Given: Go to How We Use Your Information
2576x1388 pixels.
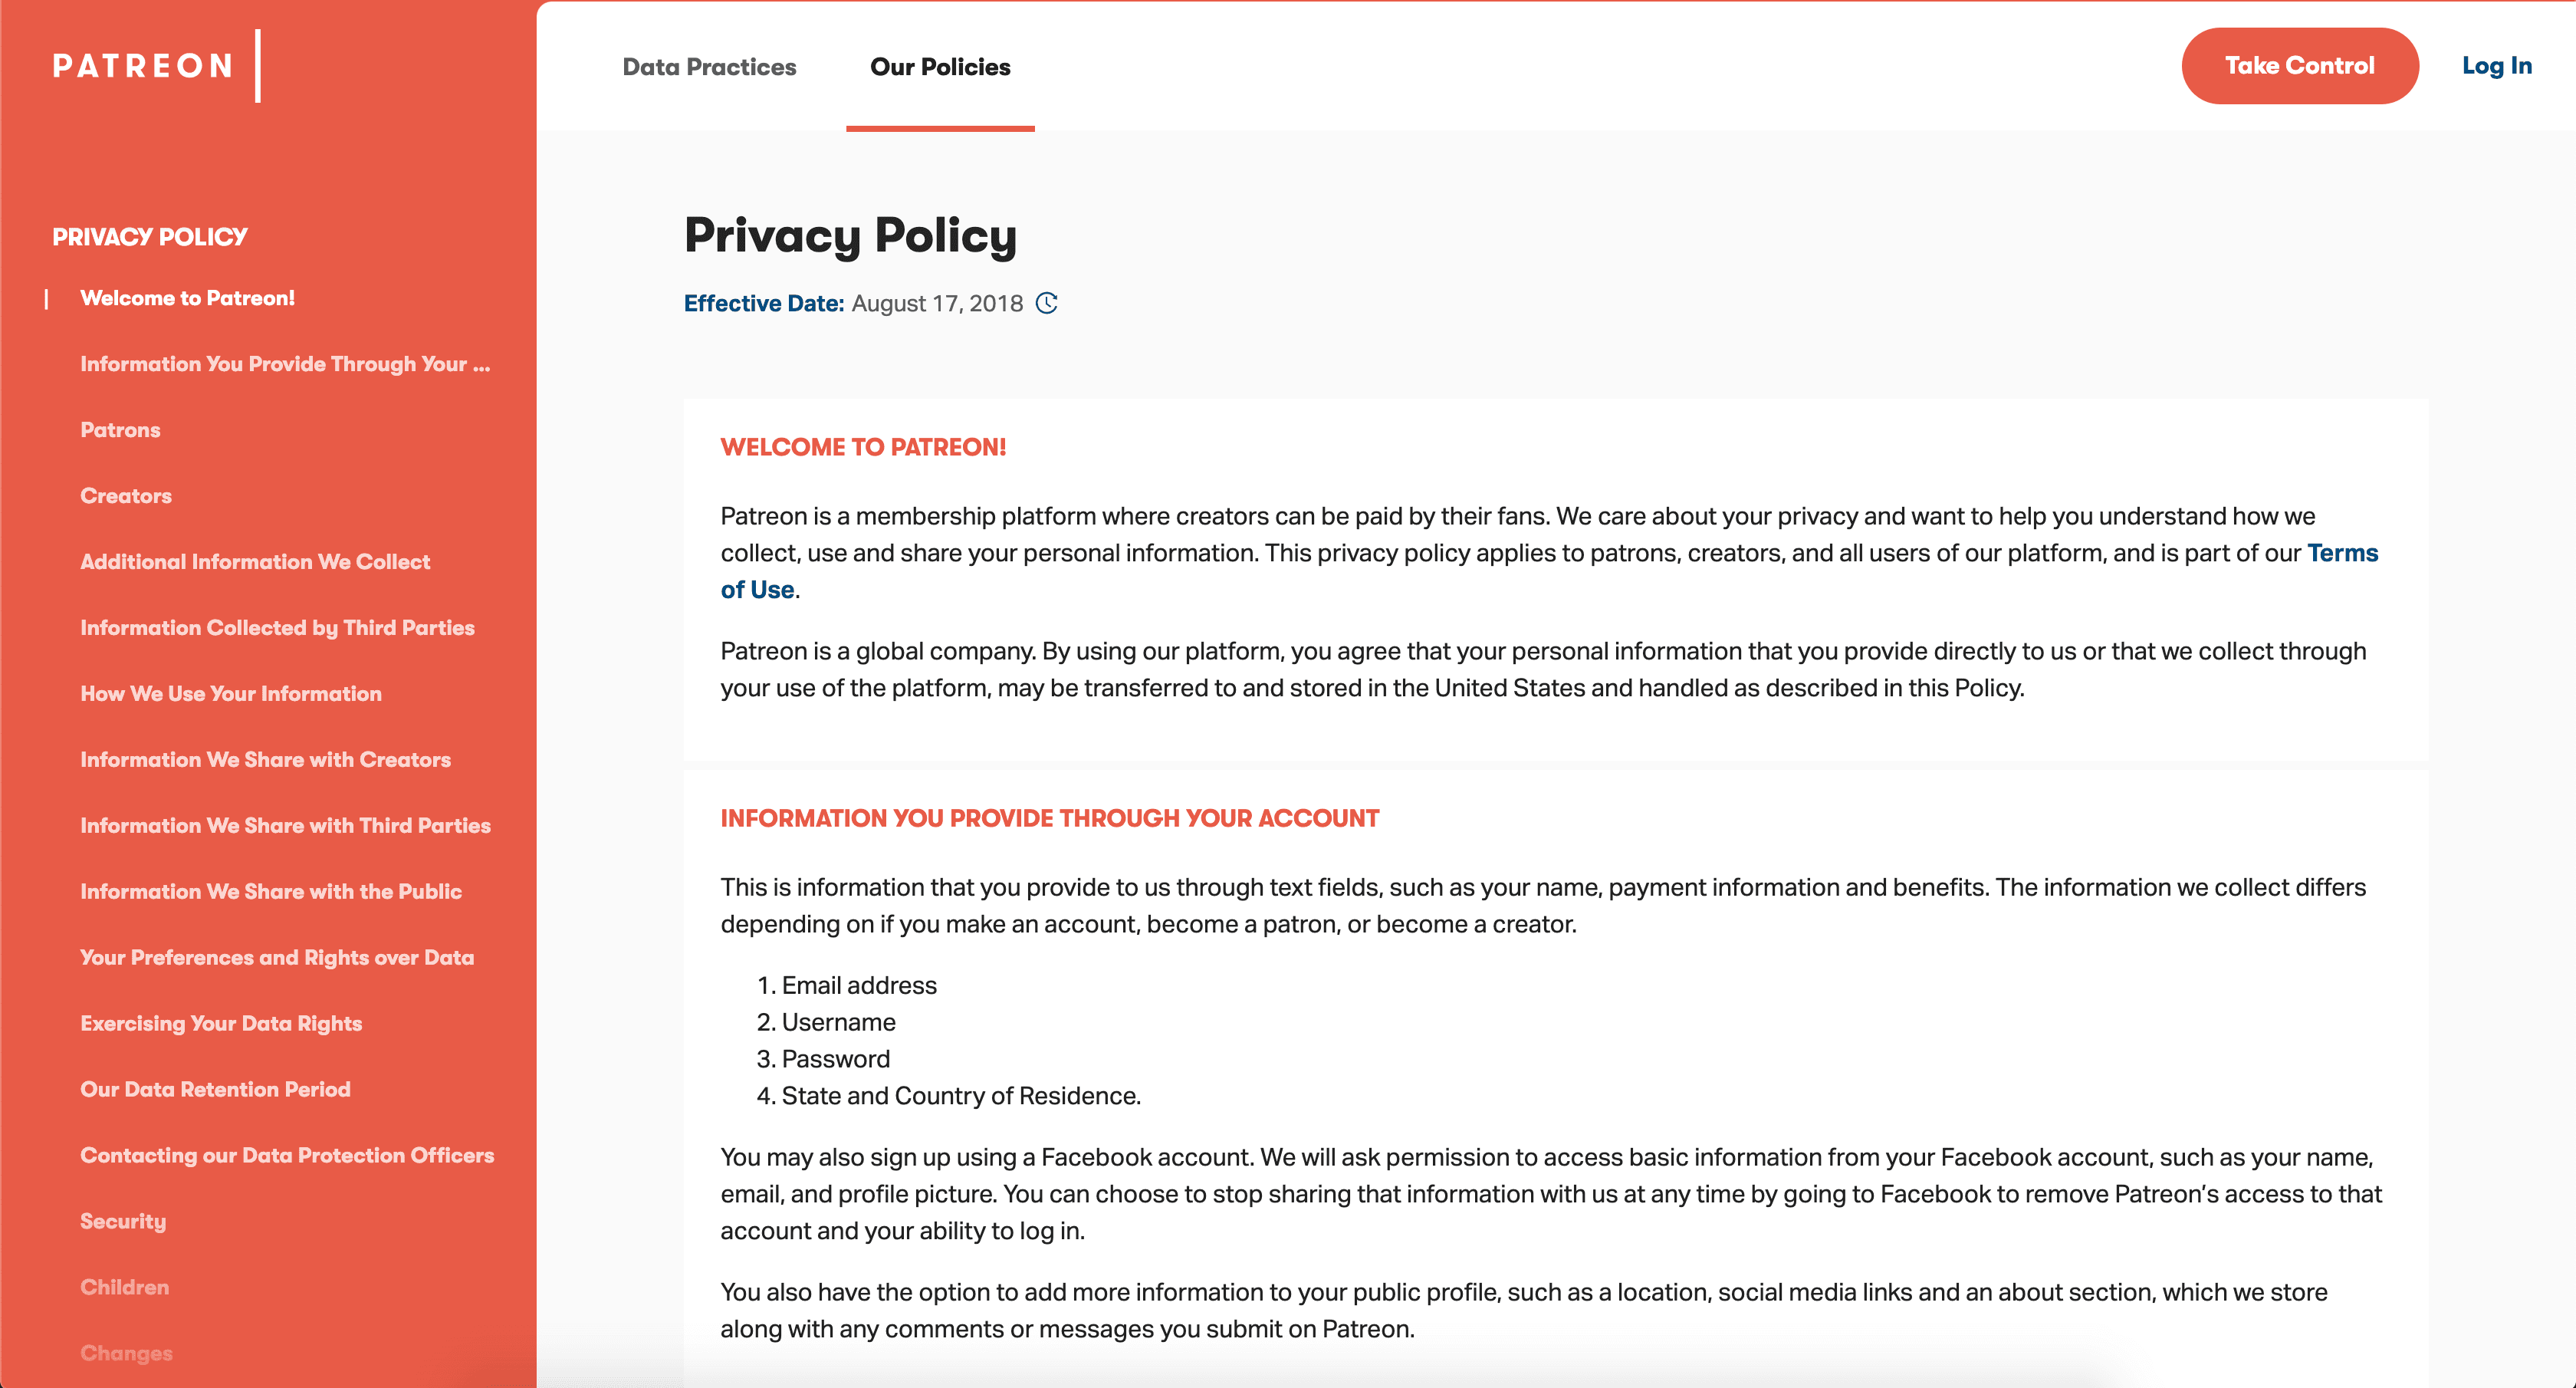Looking at the screenshot, I should tap(231, 694).
